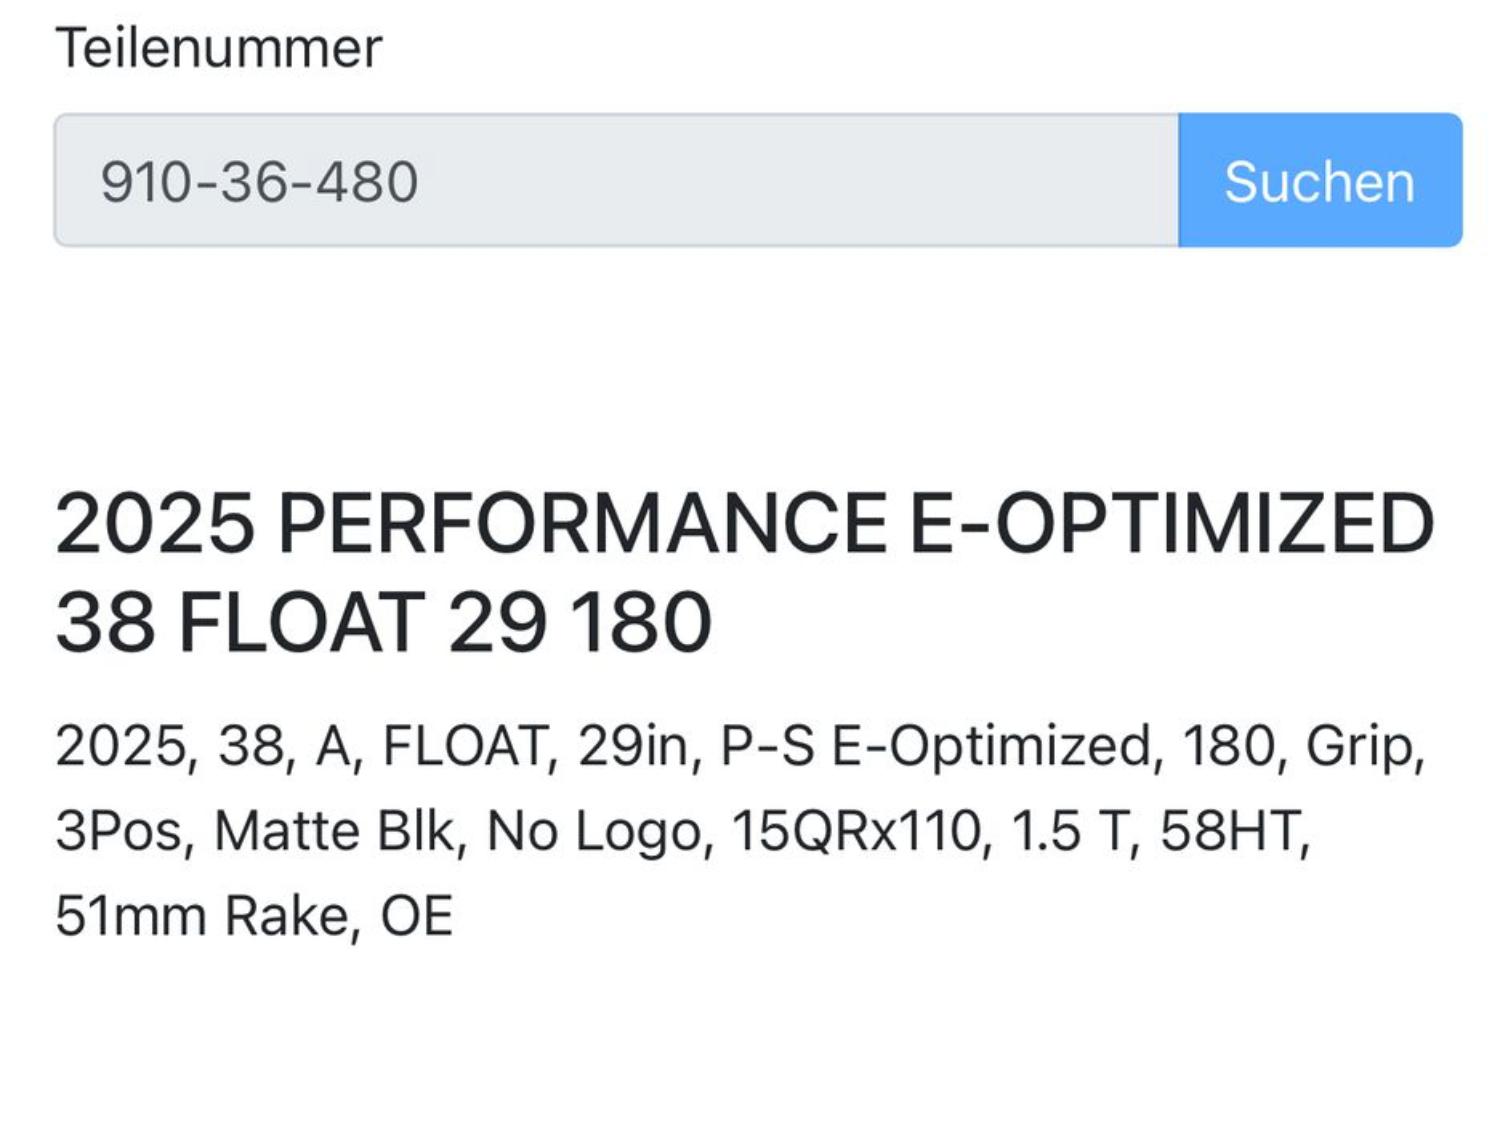Click the 3Pos text in the description
1506x1142 pixels.
(x=120, y=831)
